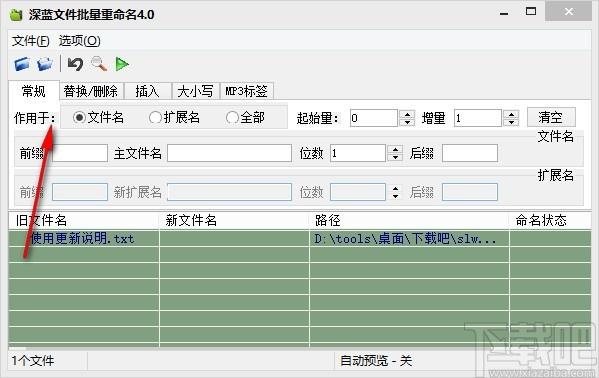Increase the 增量 value with up arrow
This screenshot has width=599, height=378.
[x=511, y=114]
